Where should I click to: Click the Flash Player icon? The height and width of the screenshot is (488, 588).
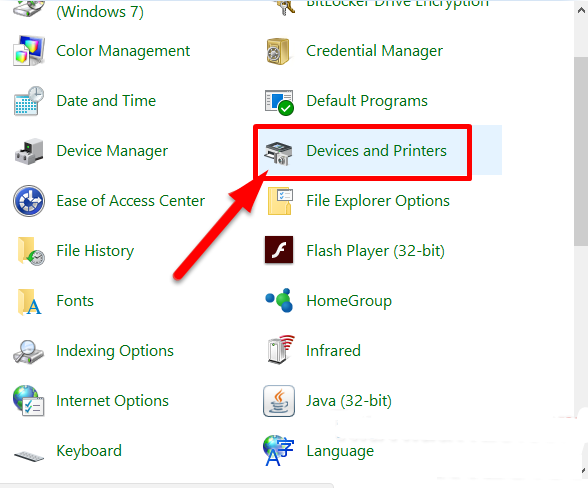tap(279, 250)
